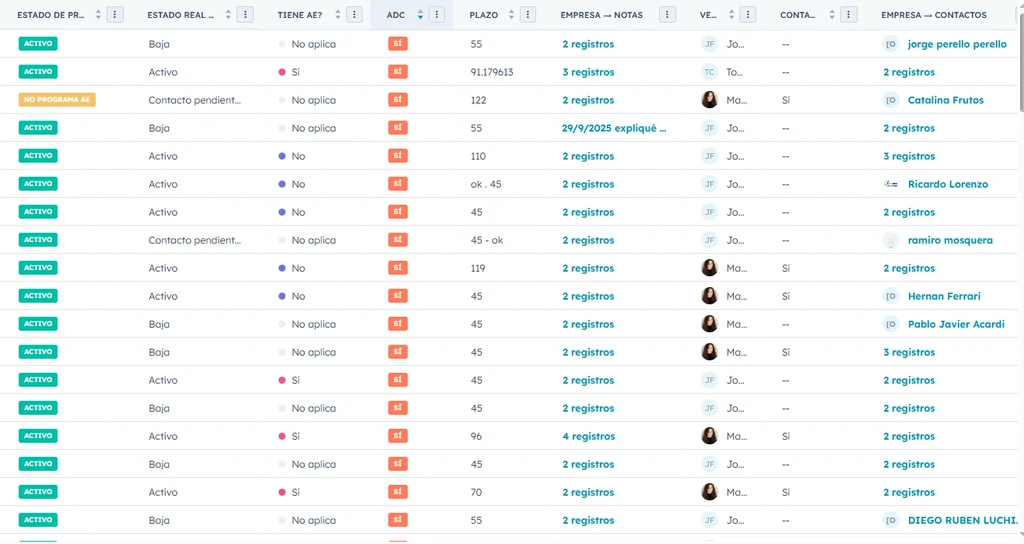This screenshot has height=544, width=1024.
Task: Click the EMPRESA → CONTACTOS column header
Action: point(933,15)
